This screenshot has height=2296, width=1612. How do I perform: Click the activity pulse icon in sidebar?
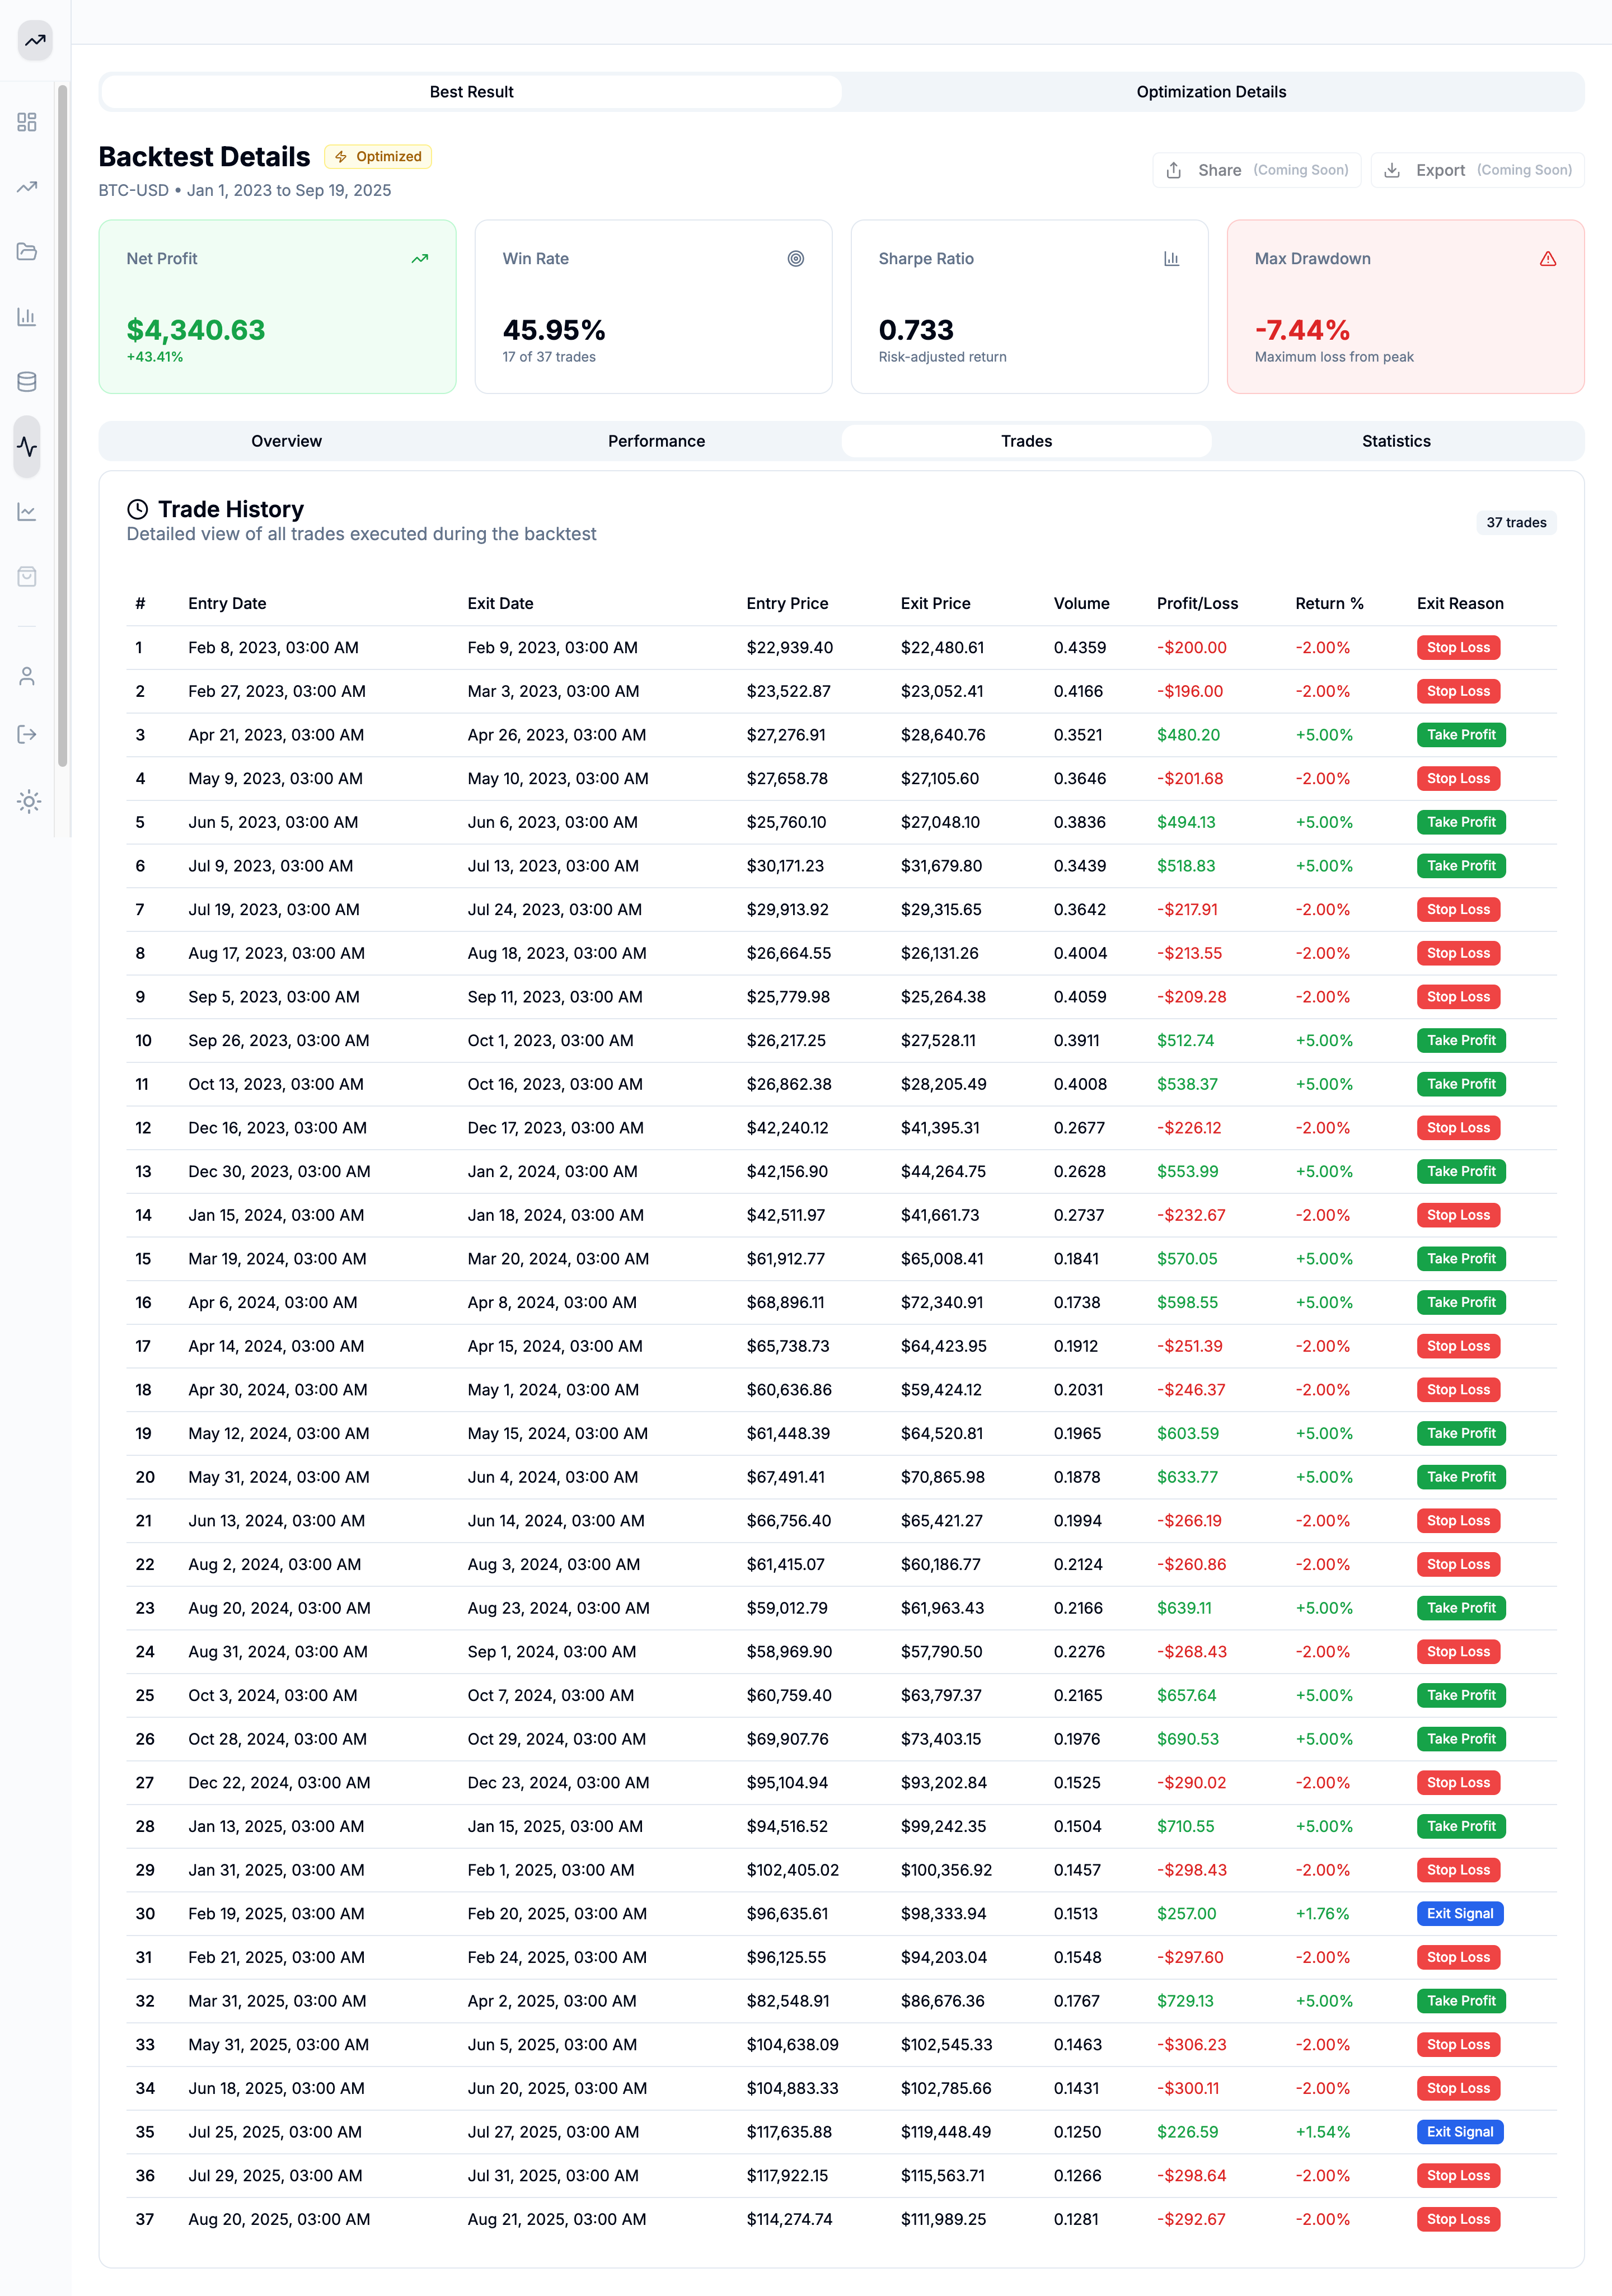[x=27, y=446]
